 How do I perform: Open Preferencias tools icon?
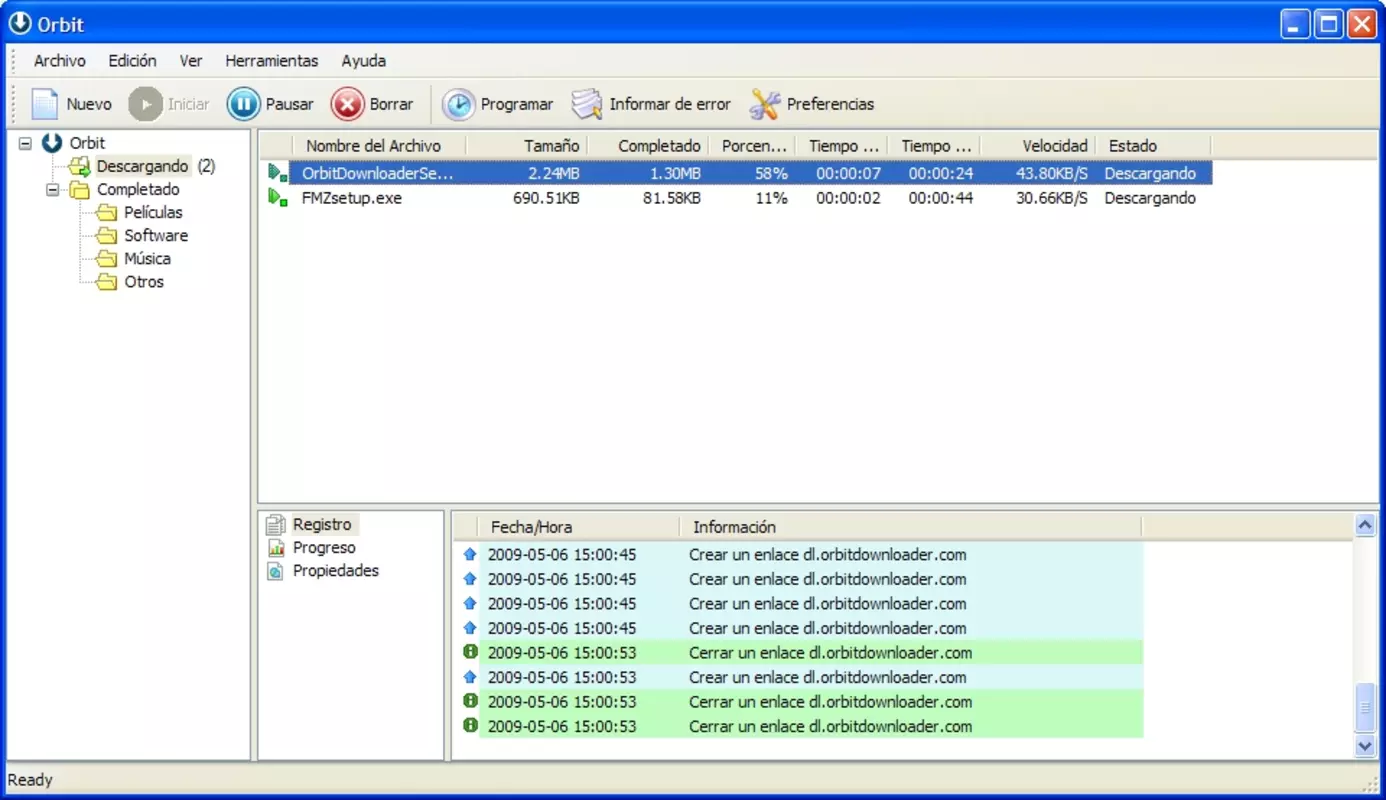click(x=765, y=104)
